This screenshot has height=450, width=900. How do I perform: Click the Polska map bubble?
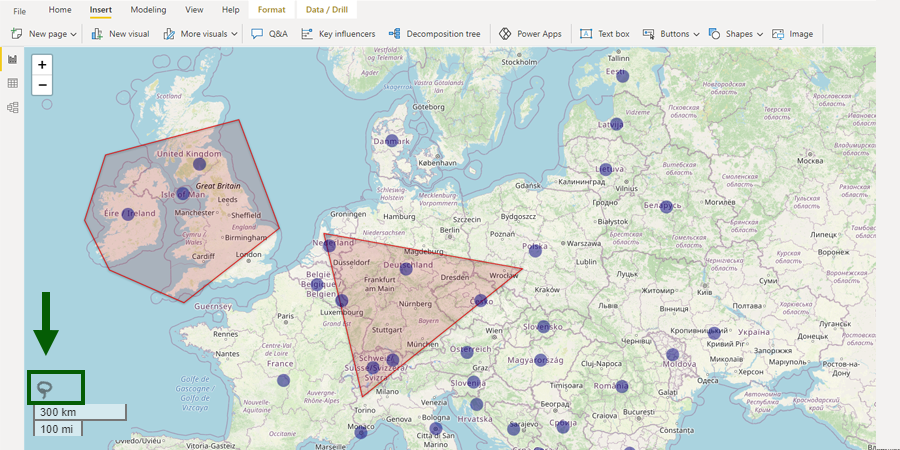[x=535, y=250]
